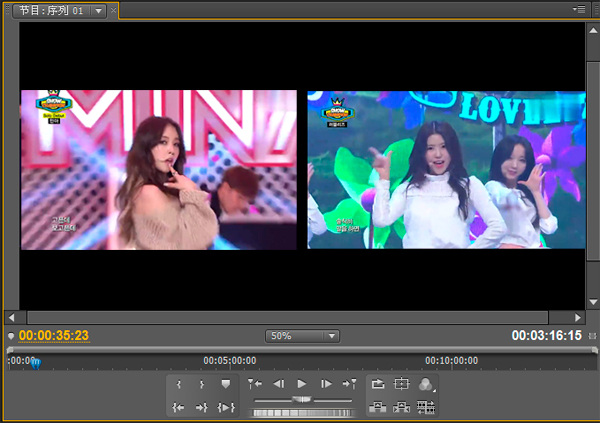Screen dimensions: 600x423
Task: Click the vertical scrollbar down arrow
Action: [593, 302]
